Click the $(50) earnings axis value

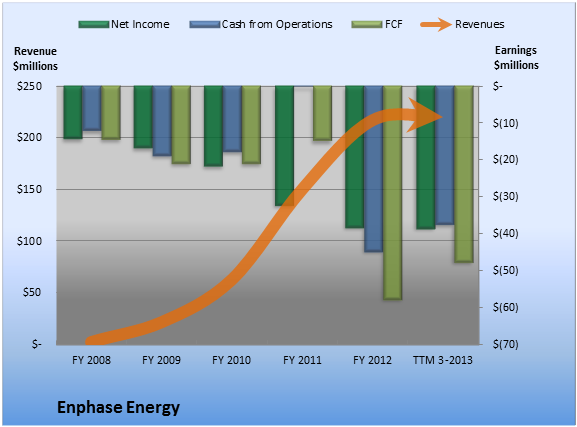point(506,270)
